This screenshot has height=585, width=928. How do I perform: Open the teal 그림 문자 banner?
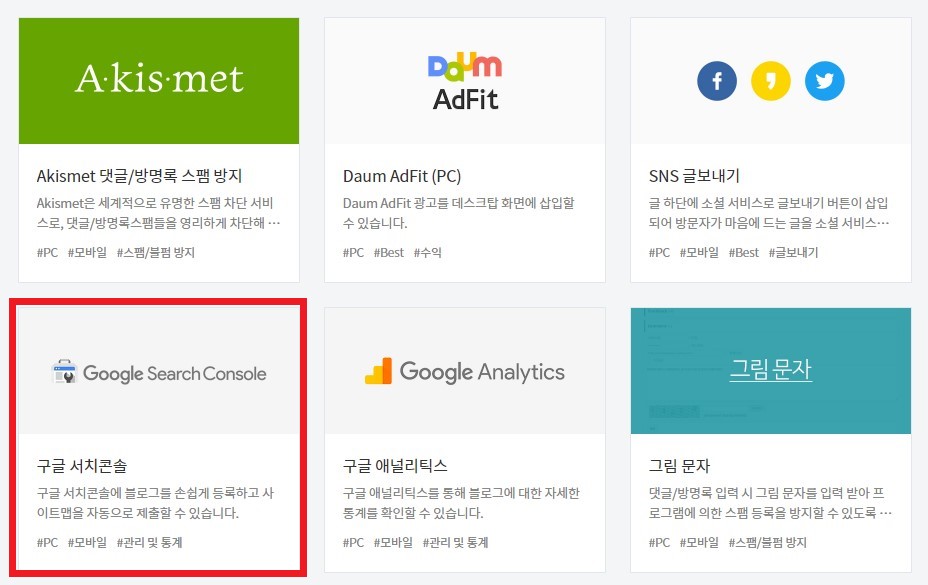click(771, 371)
